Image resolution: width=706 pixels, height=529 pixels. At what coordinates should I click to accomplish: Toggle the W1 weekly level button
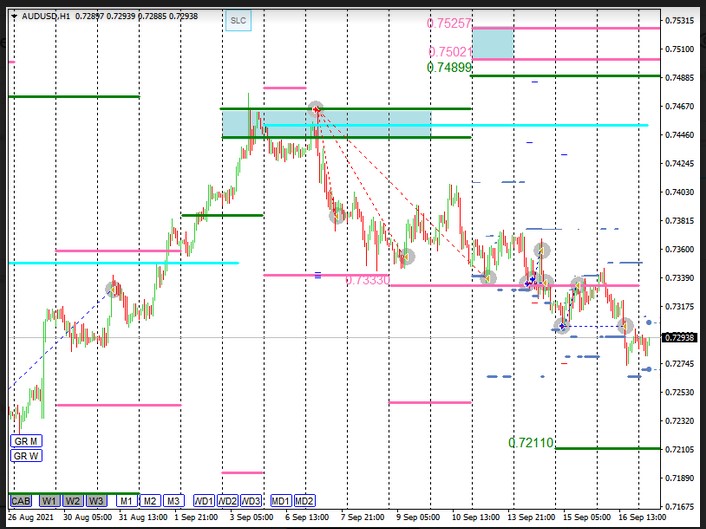pyautogui.click(x=49, y=500)
